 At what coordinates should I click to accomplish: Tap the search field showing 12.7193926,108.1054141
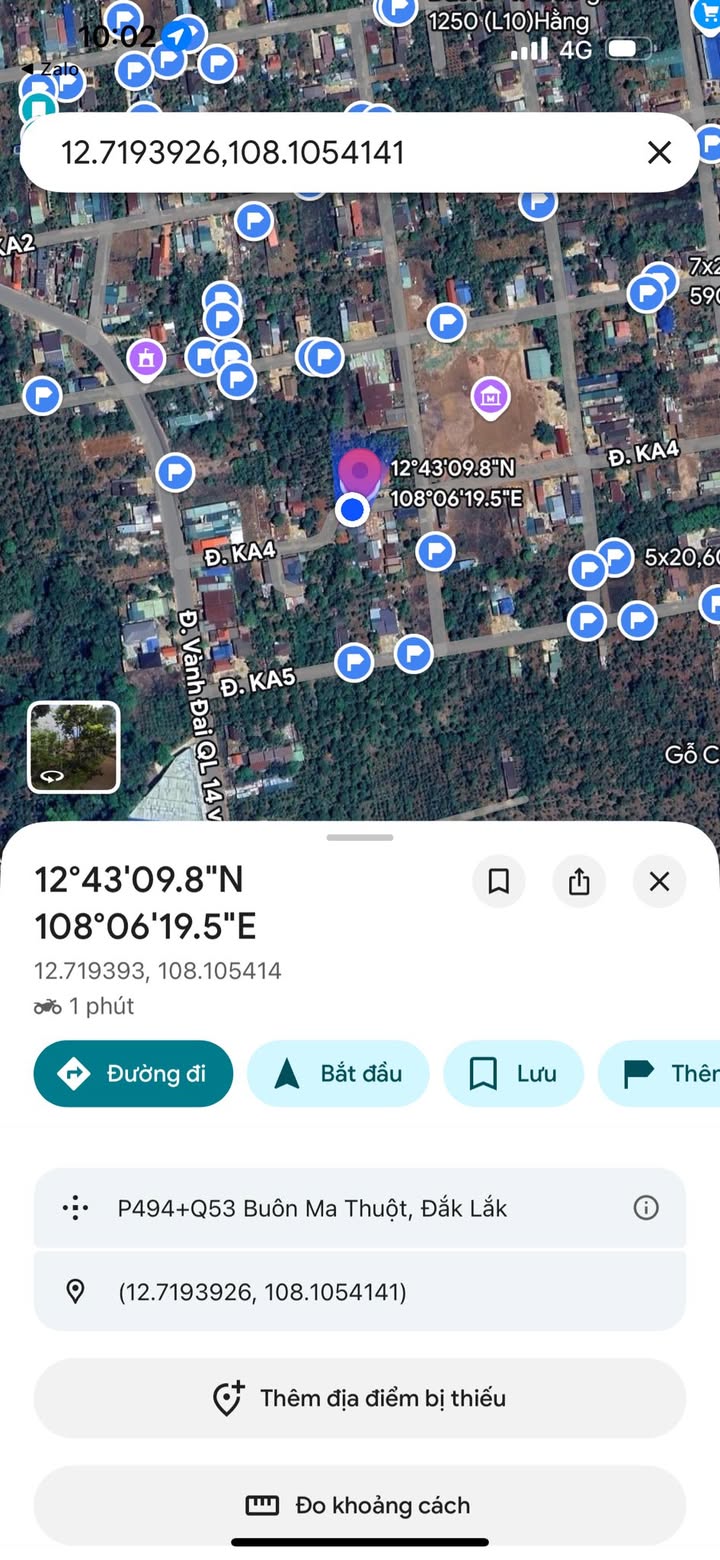coord(359,152)
